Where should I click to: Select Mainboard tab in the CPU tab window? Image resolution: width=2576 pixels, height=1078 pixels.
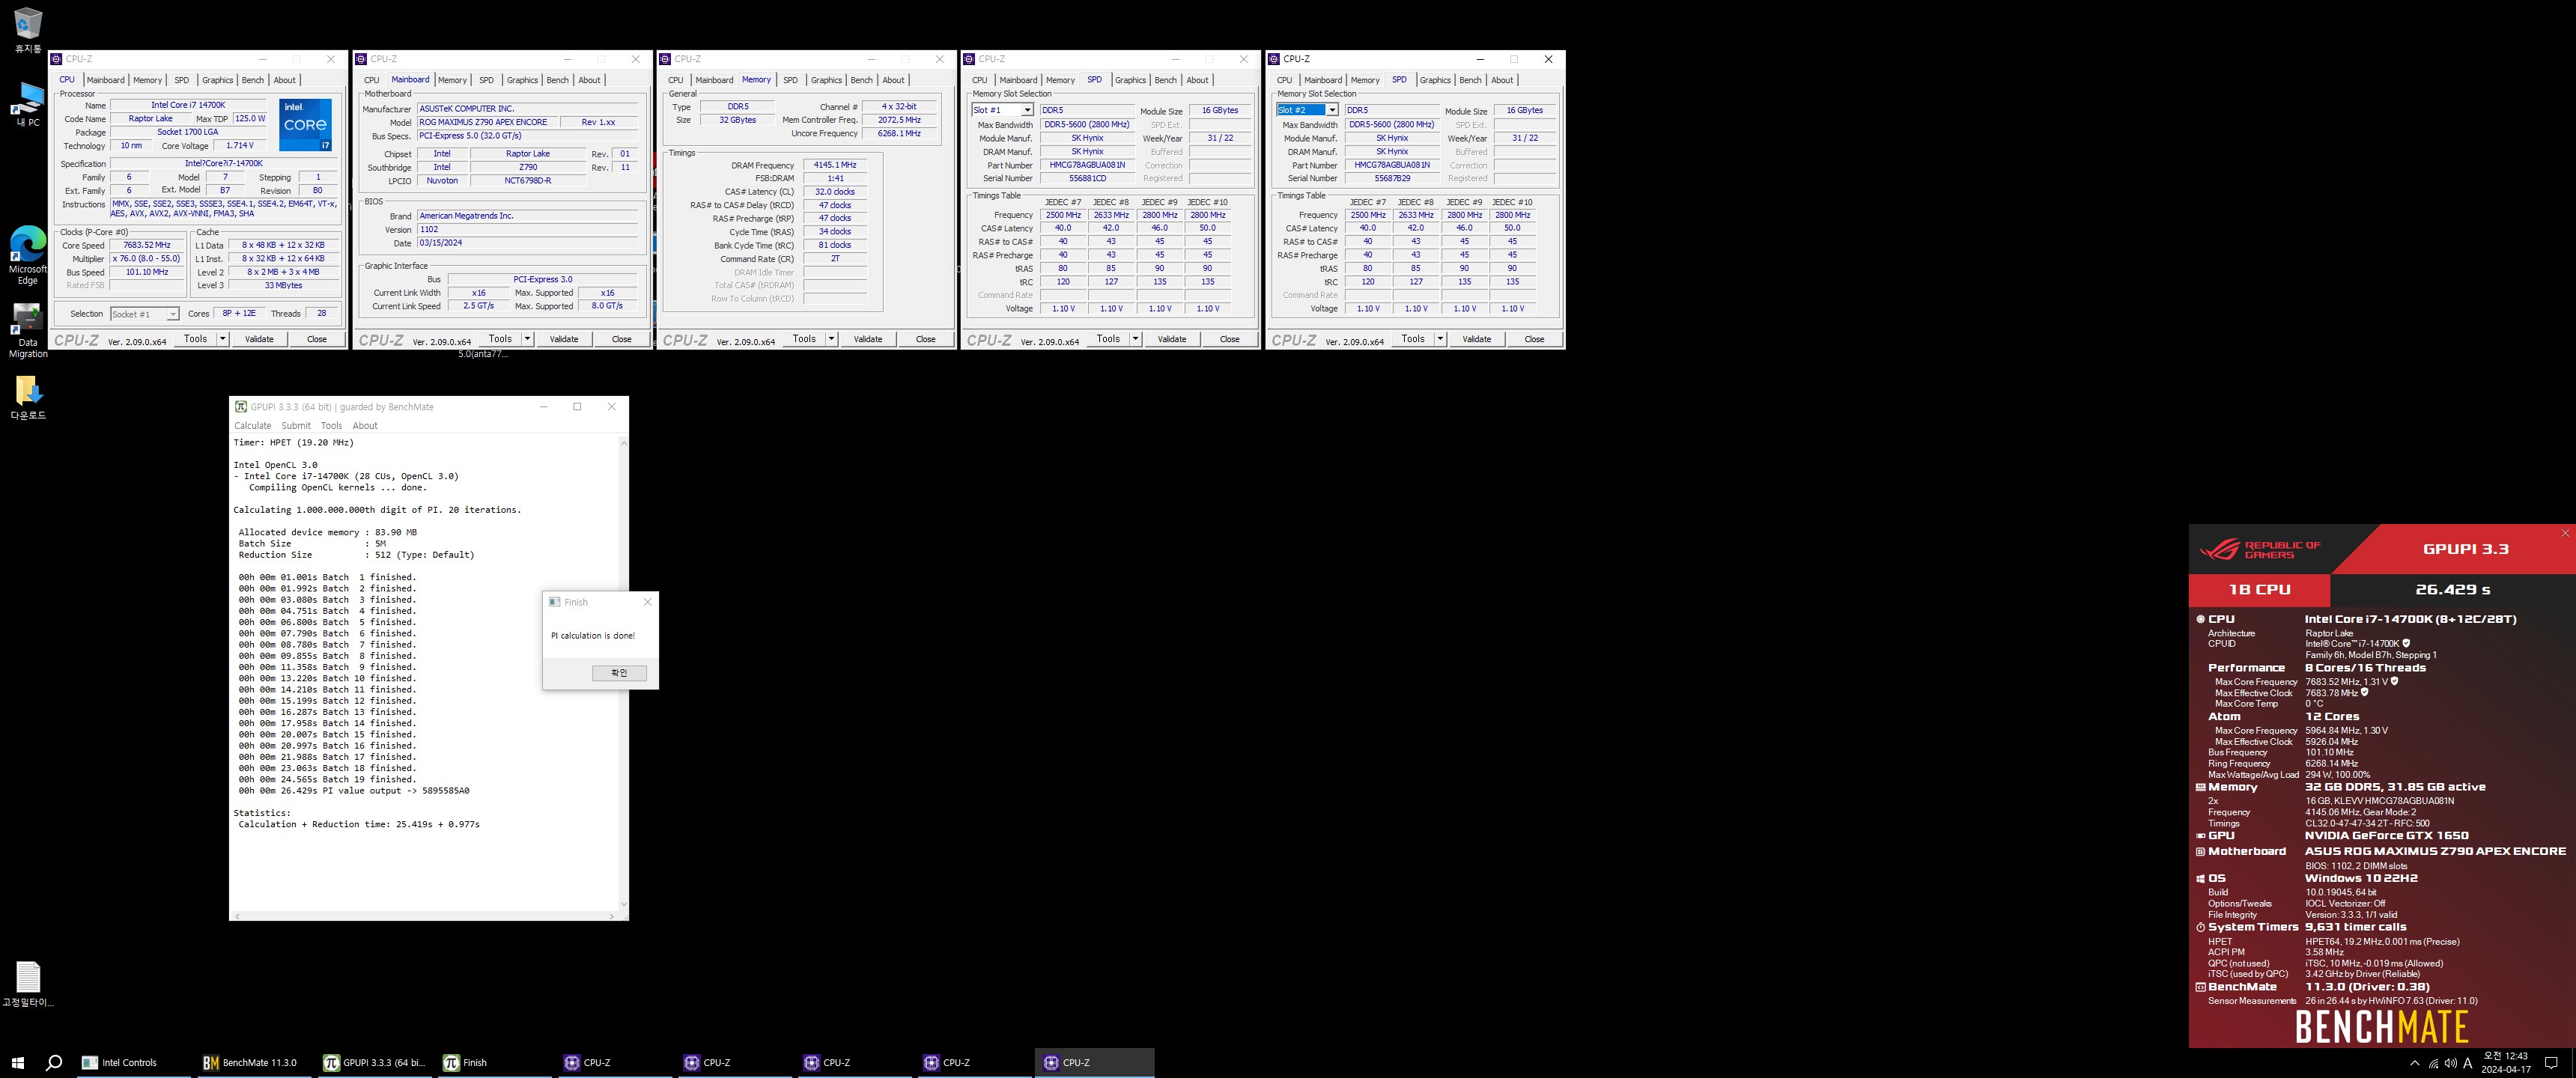[106, 80]
